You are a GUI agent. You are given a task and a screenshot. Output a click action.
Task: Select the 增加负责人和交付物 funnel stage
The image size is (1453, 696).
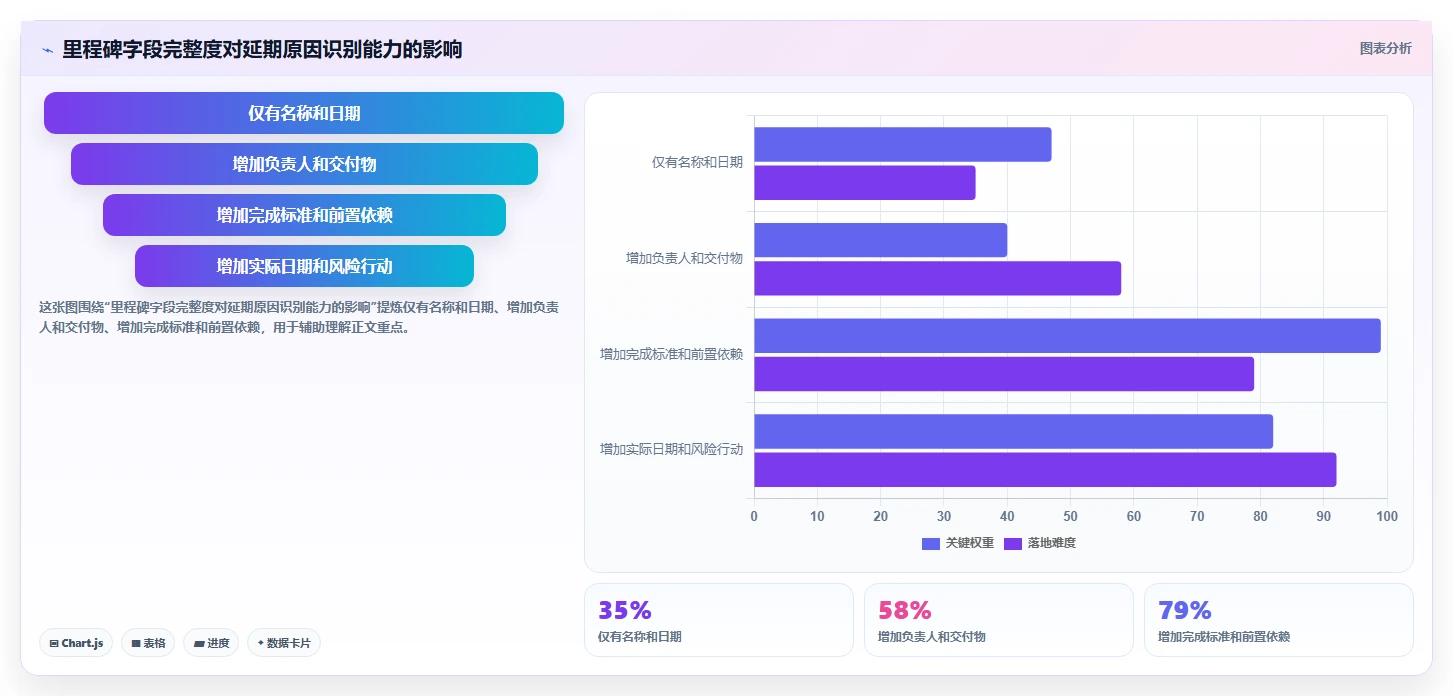point(304,164)
